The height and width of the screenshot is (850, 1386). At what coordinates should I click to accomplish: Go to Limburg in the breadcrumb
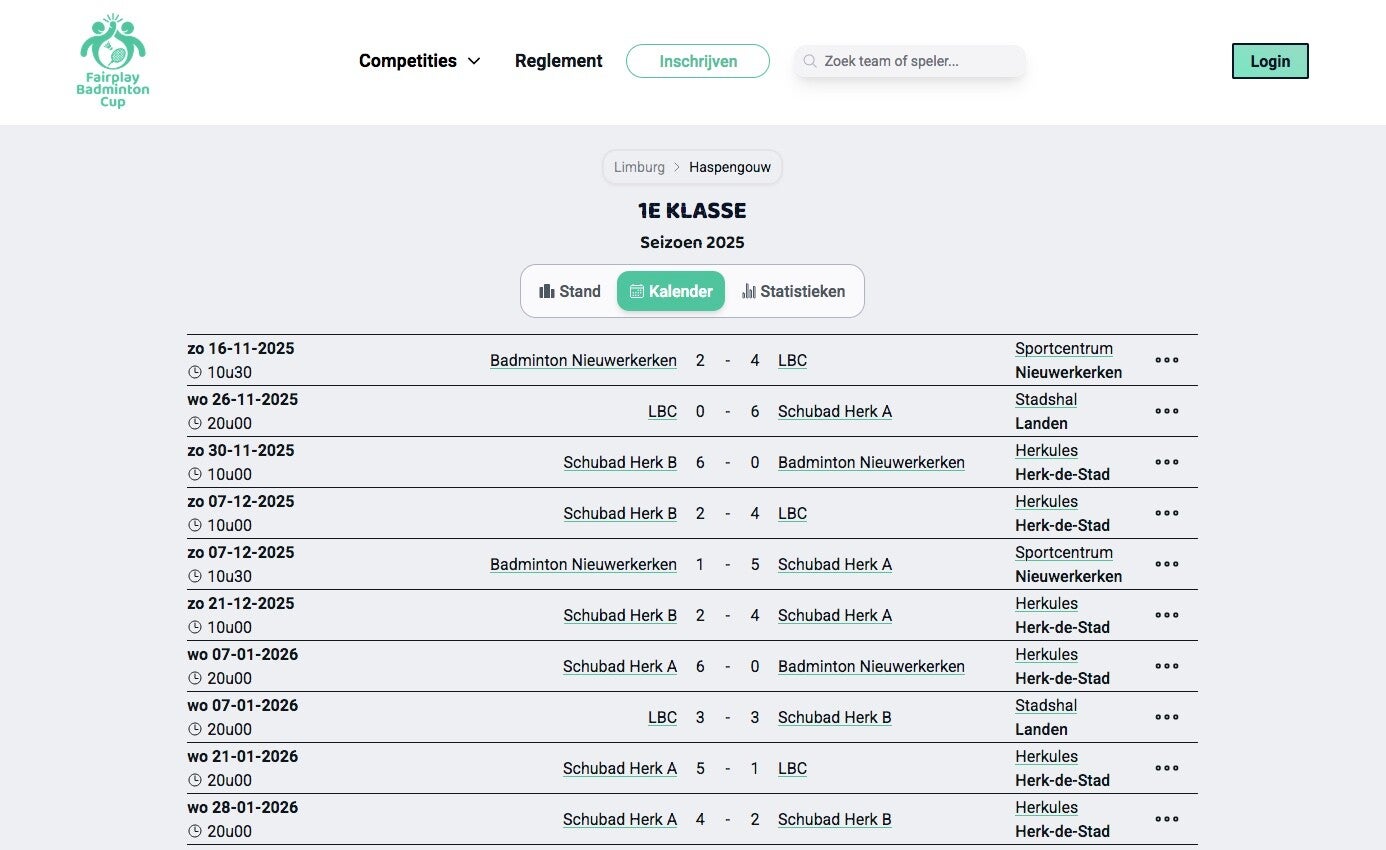point(639,167)
